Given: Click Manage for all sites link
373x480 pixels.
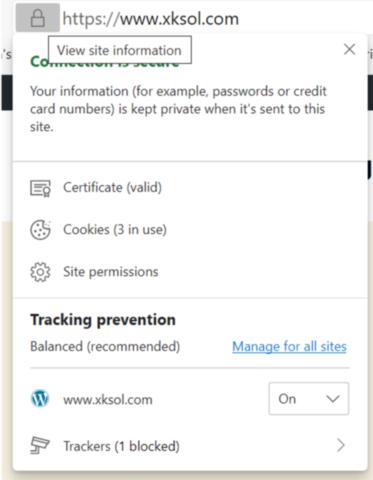Looking at the screenshot, I should coord(289,347).
